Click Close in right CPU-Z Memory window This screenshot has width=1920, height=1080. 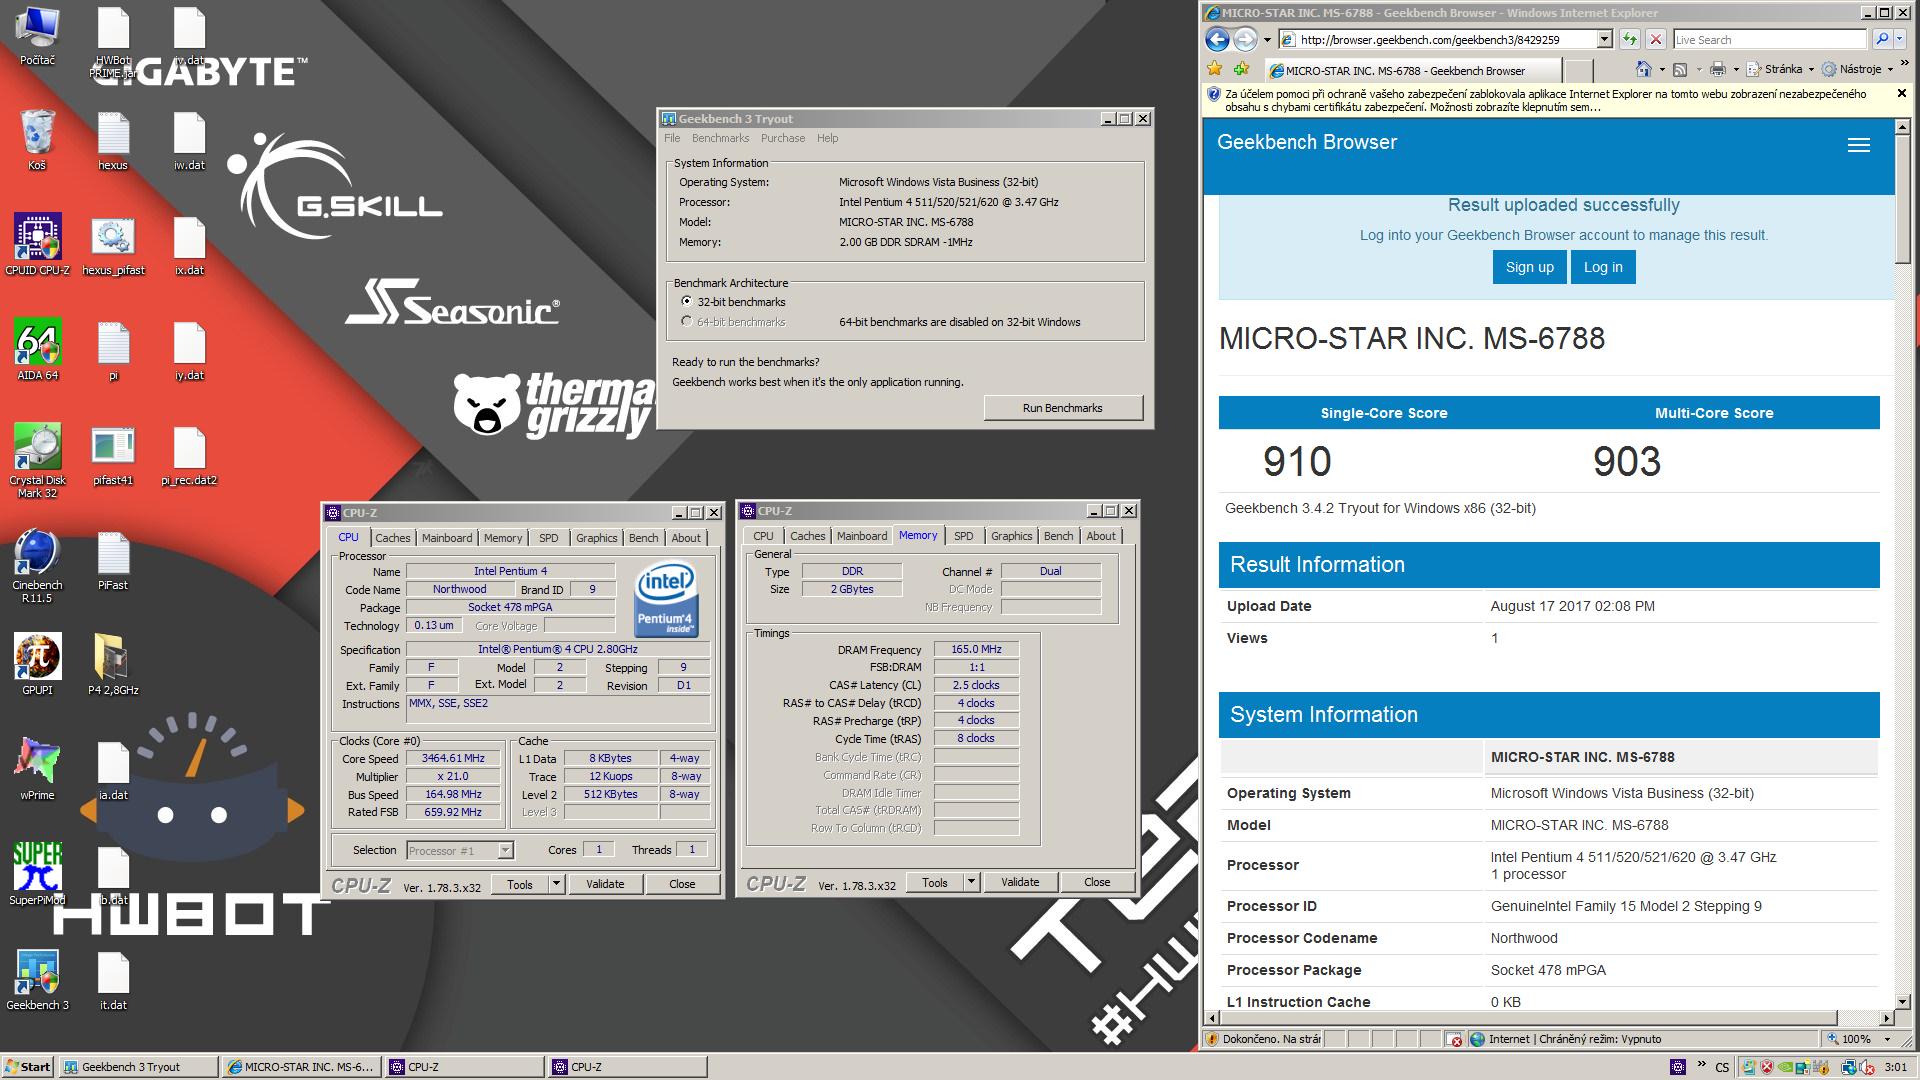pos(1097,882)
